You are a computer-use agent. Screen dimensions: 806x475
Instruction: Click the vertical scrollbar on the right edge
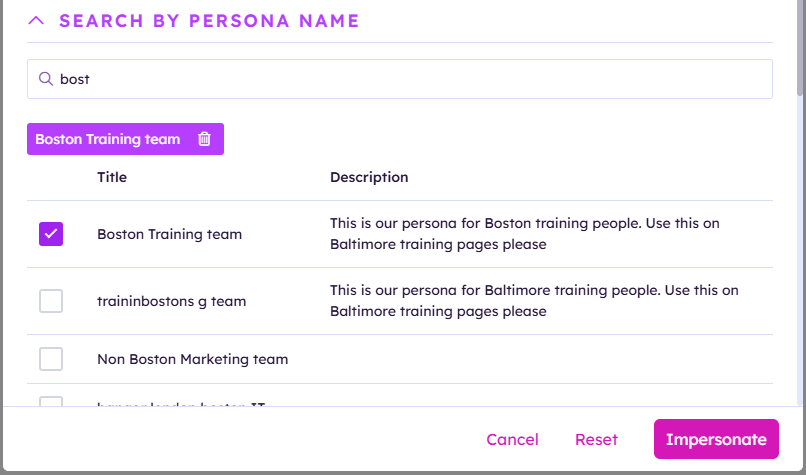pos(800,50)
